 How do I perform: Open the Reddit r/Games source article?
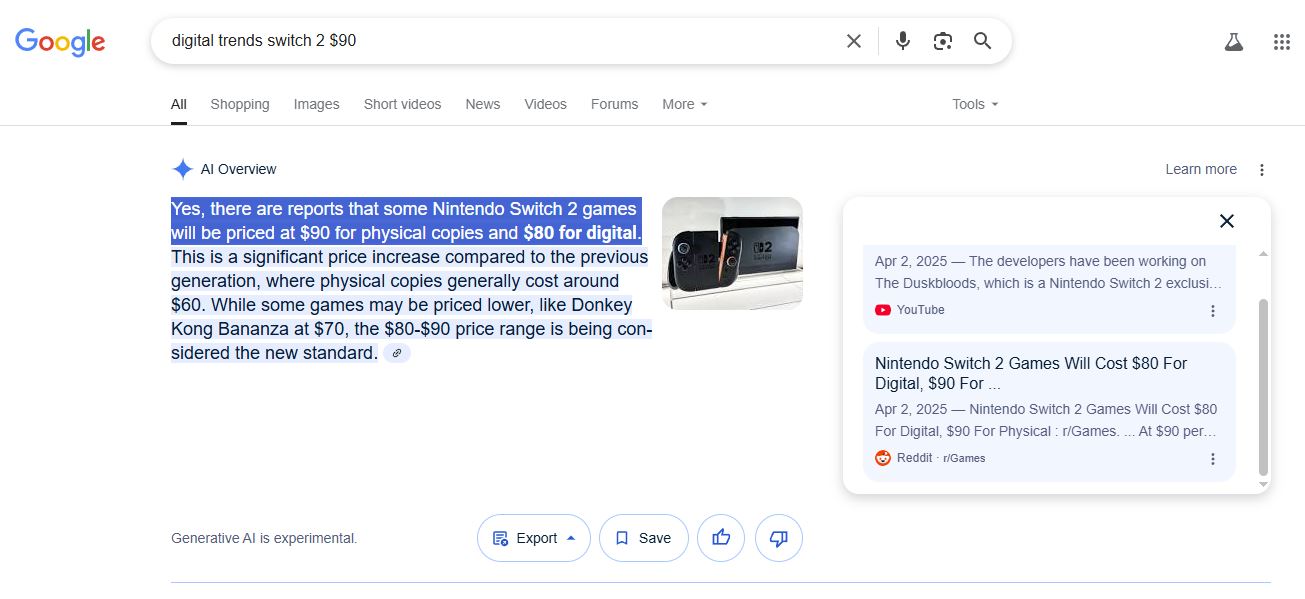[x=1030, y=373]
